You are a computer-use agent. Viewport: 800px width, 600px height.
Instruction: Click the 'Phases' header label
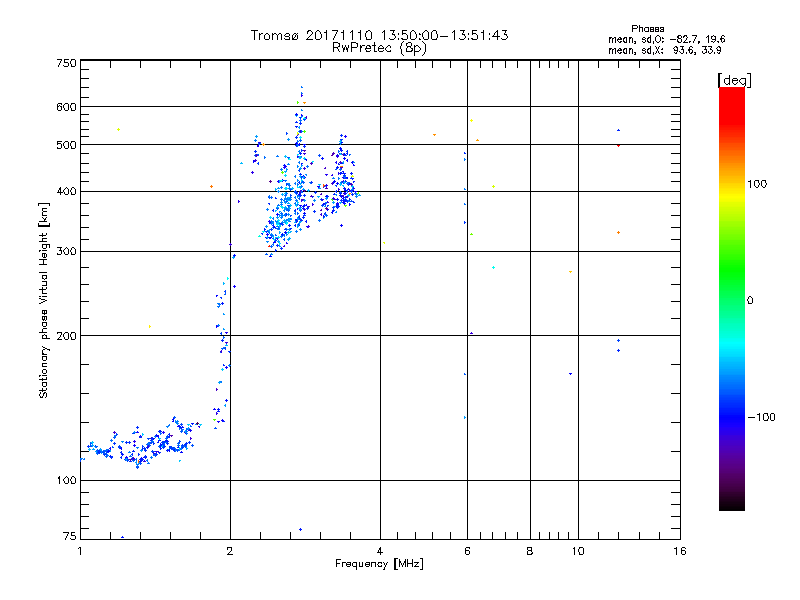(x=647, y=29)
